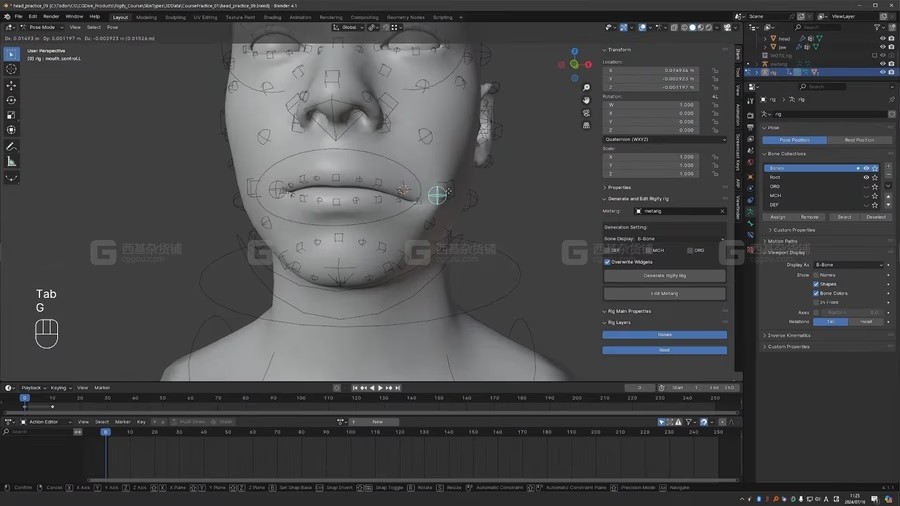Open the Bone Display B-Bone dropdown
This screenshot has width=900, height=506.
[680, 239]
